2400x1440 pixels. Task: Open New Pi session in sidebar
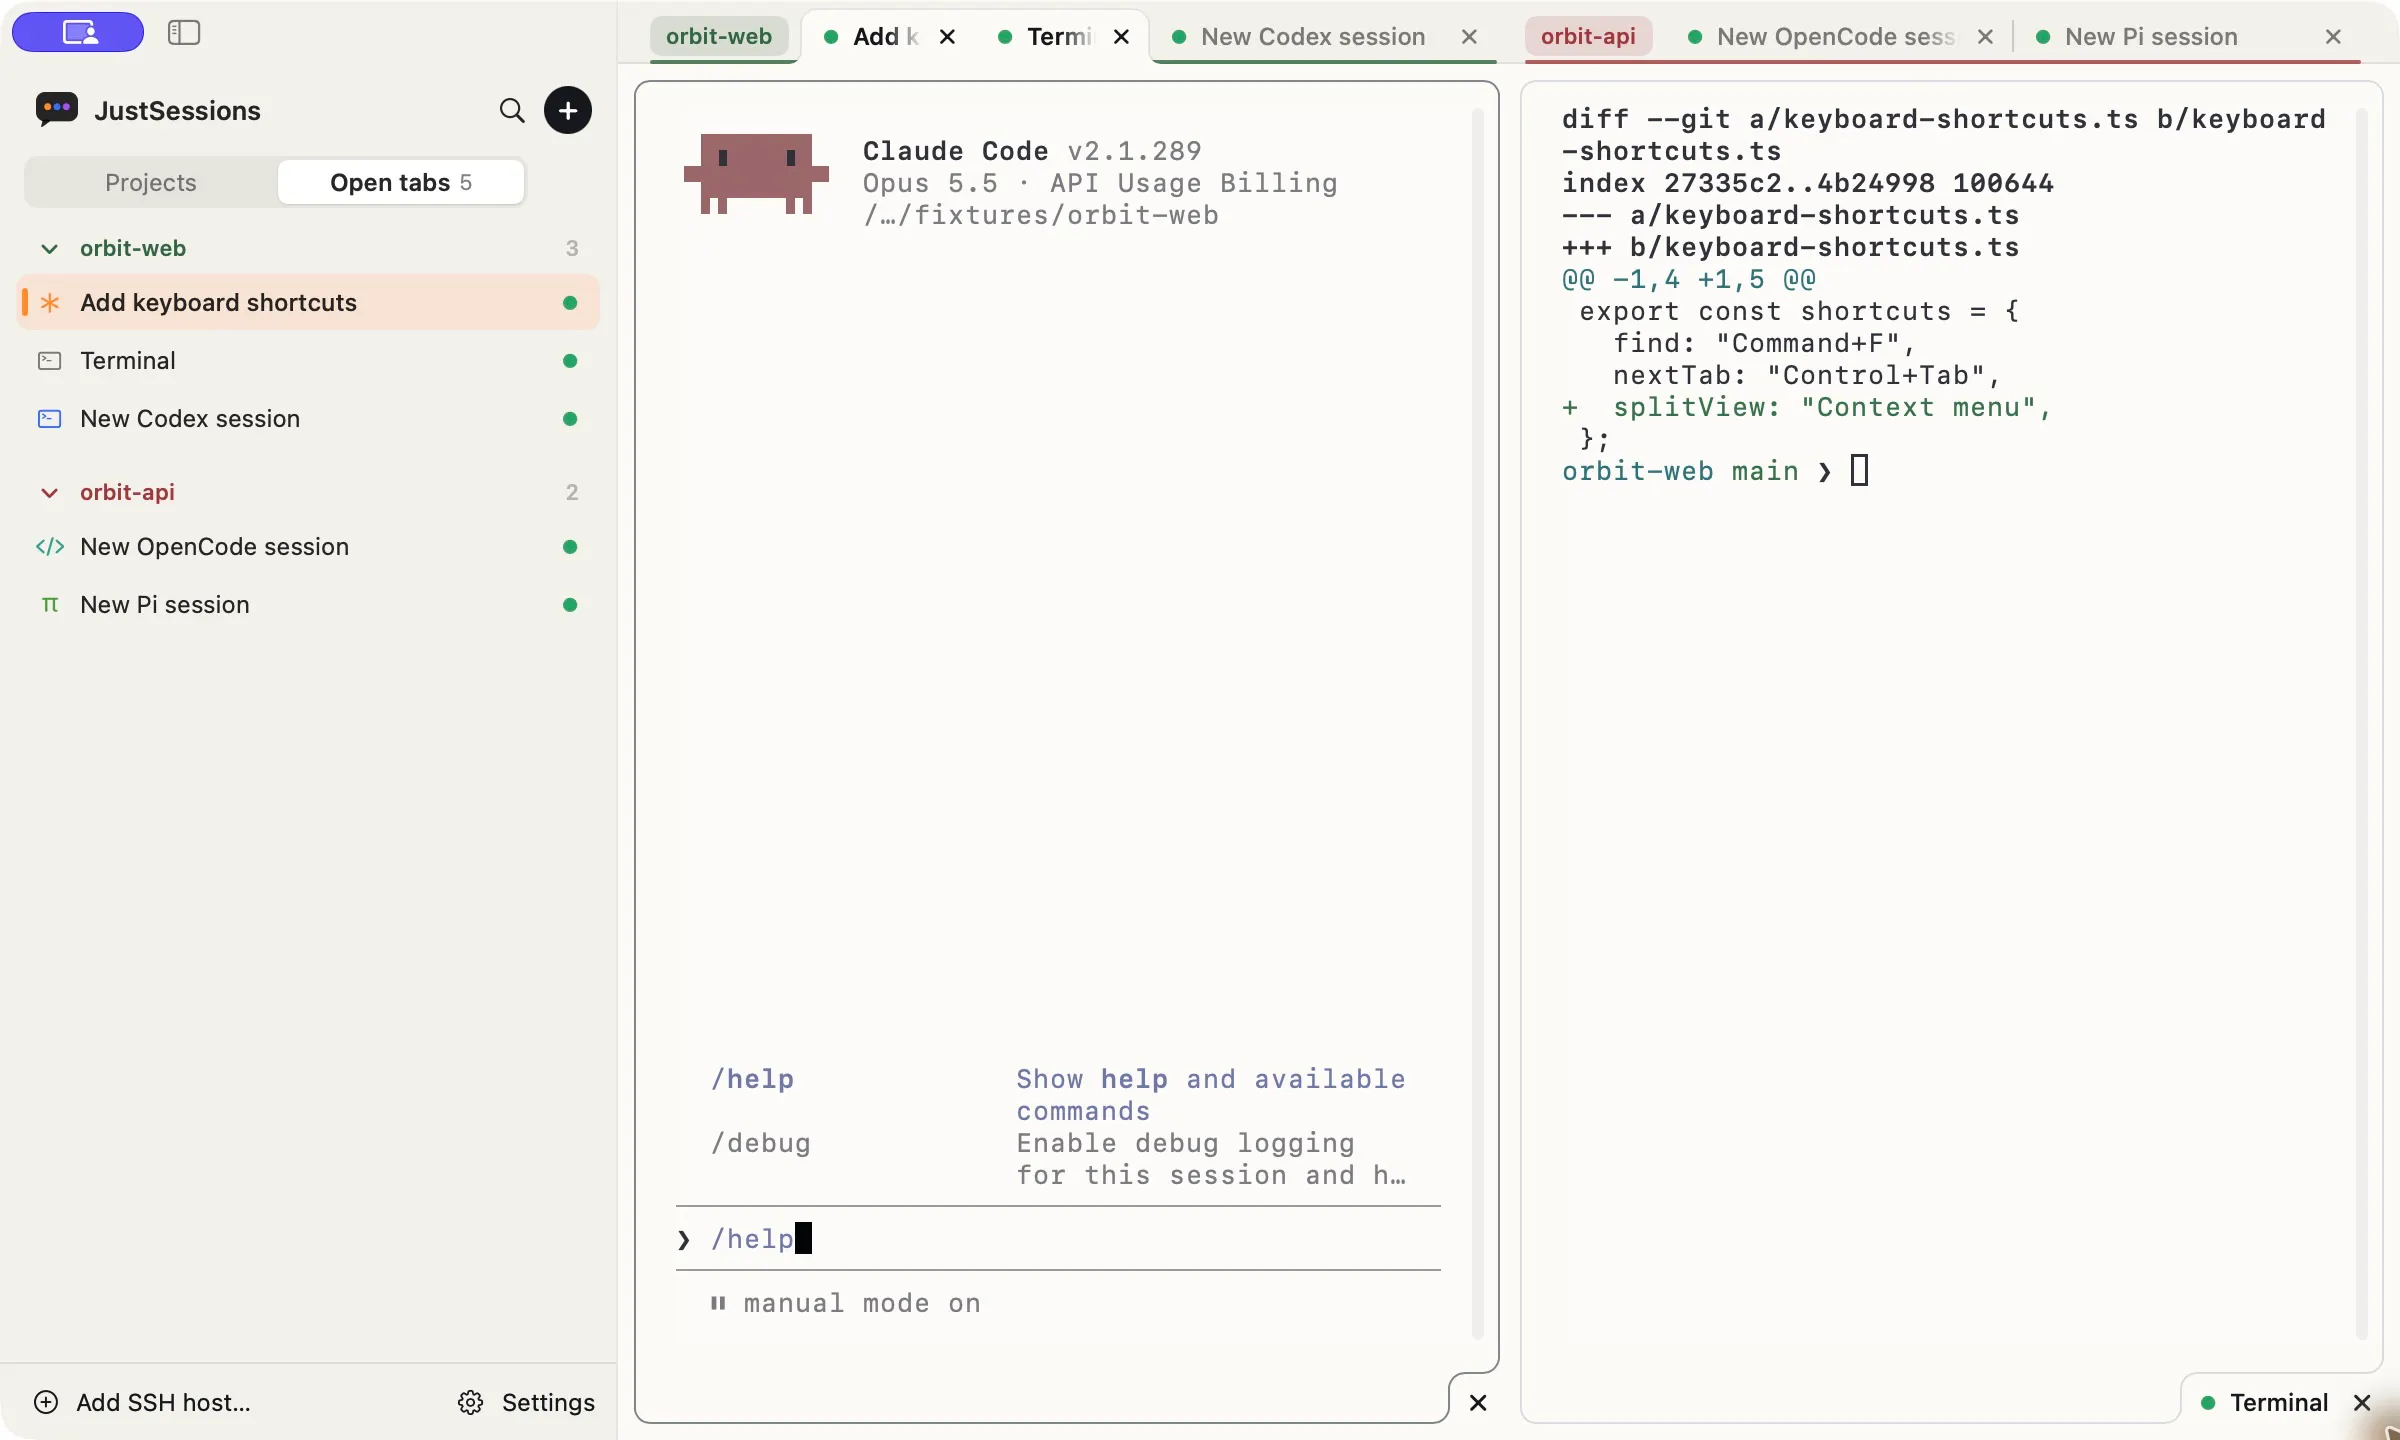[308, 604]
